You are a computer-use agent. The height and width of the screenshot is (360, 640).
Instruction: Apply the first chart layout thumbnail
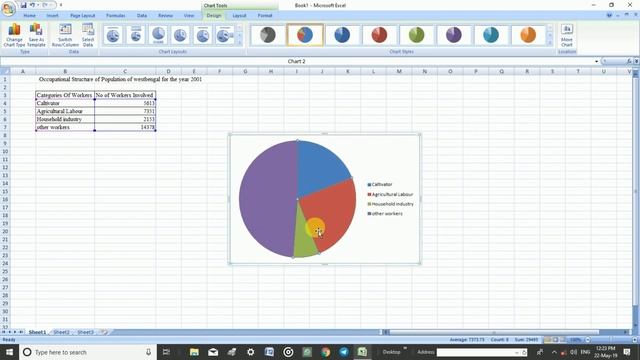[113, 35]
